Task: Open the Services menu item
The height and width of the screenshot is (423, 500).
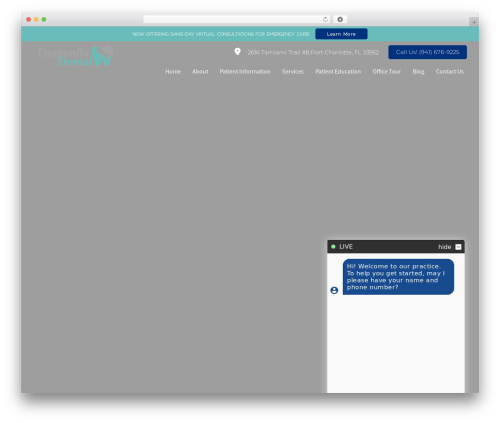Action: click(293, 72)
